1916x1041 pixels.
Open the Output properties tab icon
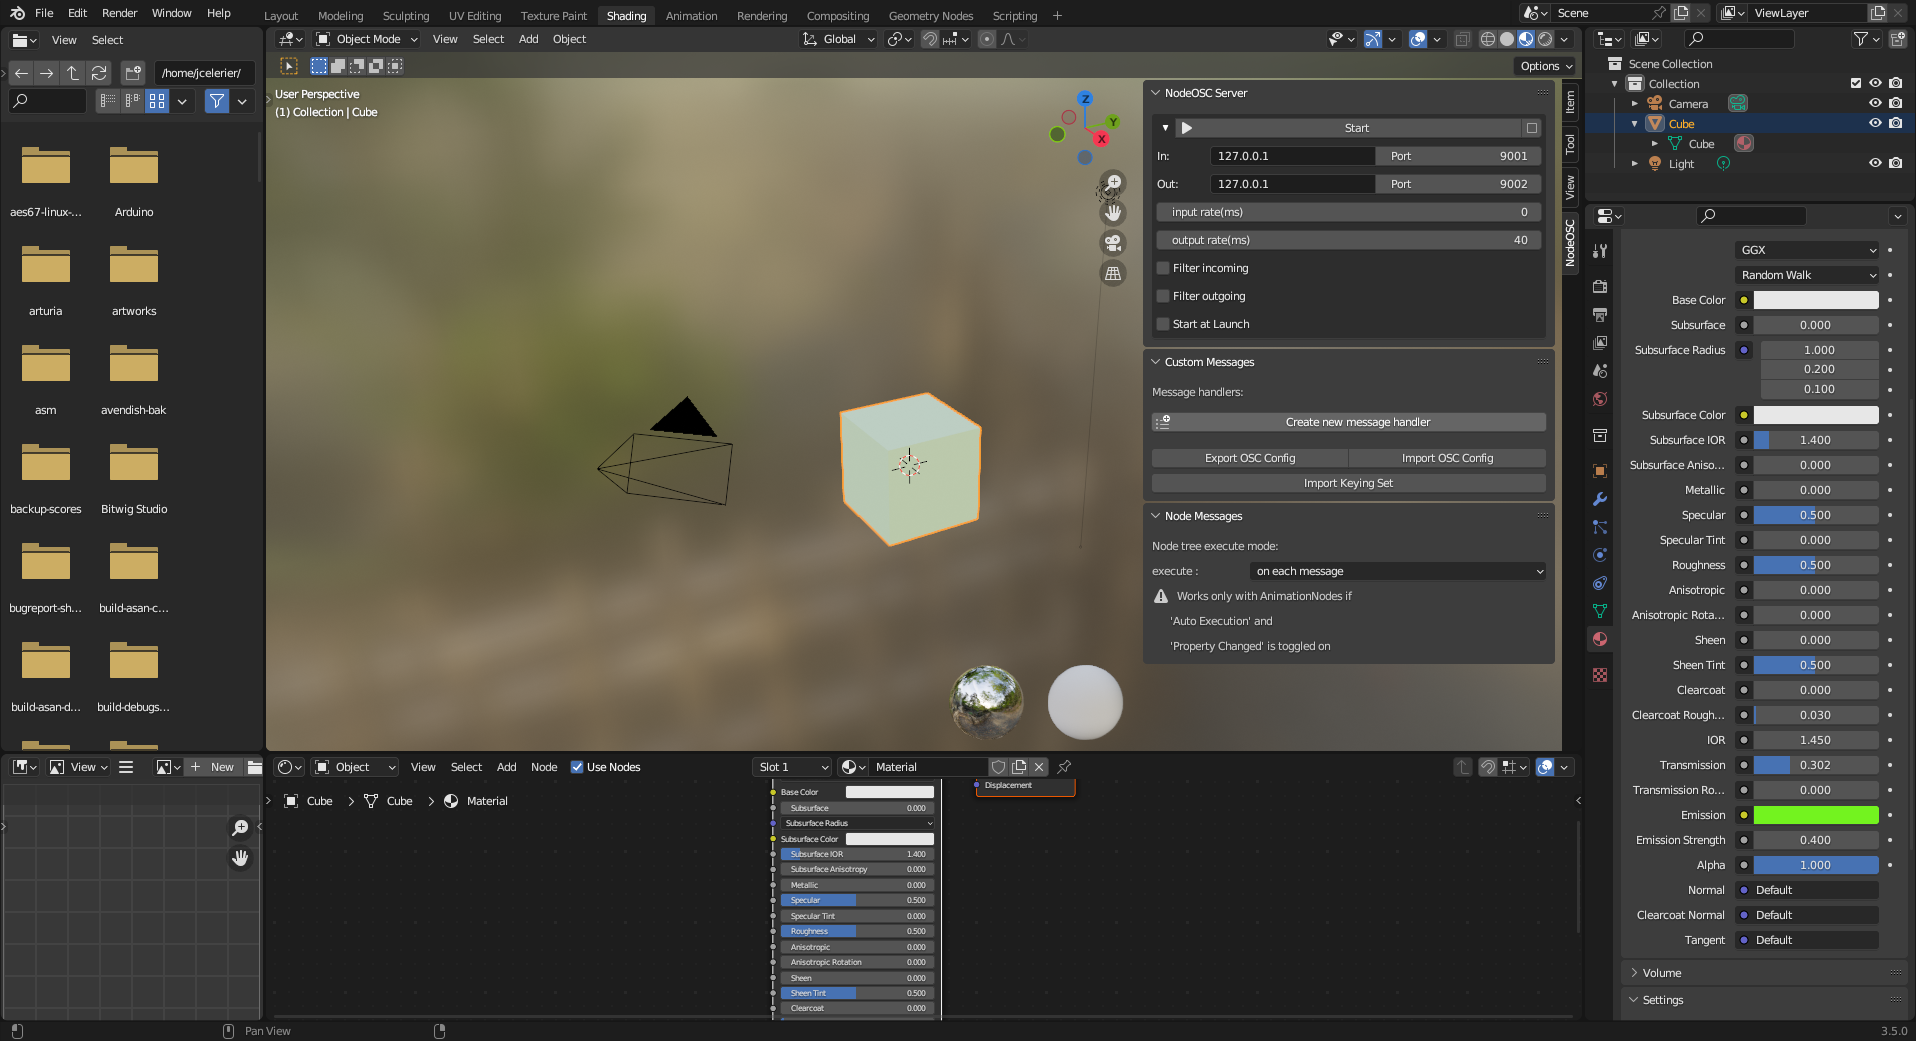pos(1600,314)
